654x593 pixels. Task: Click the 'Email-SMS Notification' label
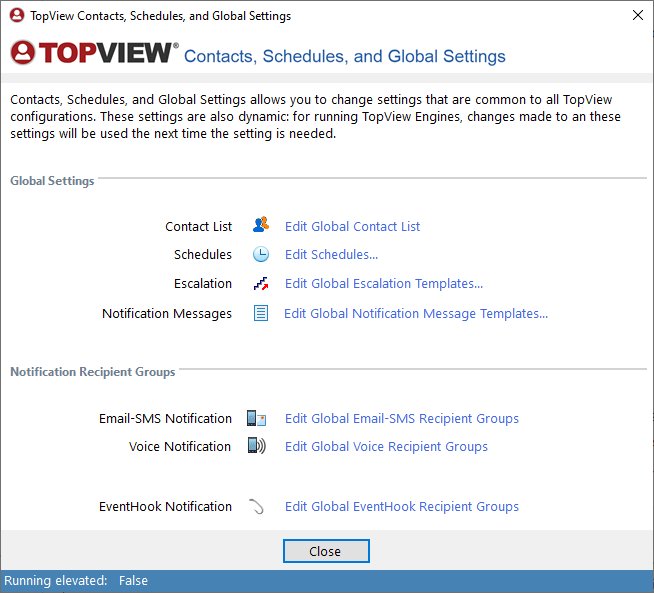click(x=165, y=419)
